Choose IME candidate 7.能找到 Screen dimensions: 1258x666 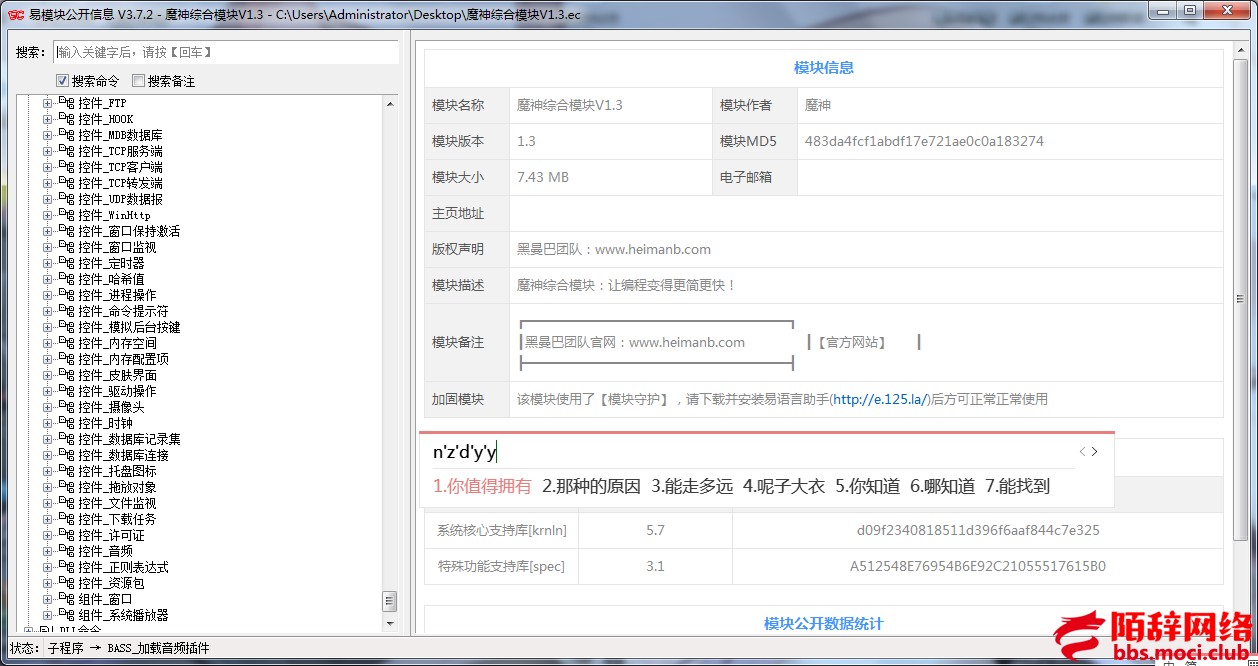click(x=1018, y=486)
